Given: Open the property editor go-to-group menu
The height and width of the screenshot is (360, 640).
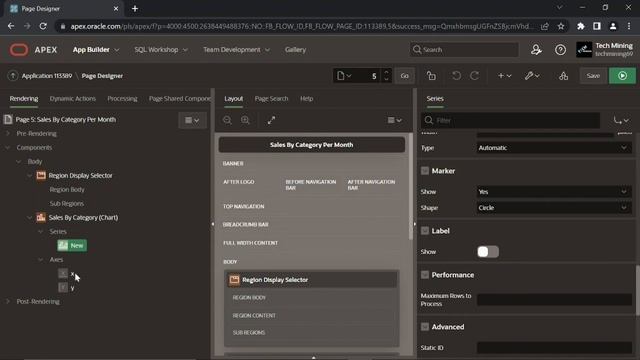Looking at the screenshot, I should pyautogui.click(x=621, y=120).
